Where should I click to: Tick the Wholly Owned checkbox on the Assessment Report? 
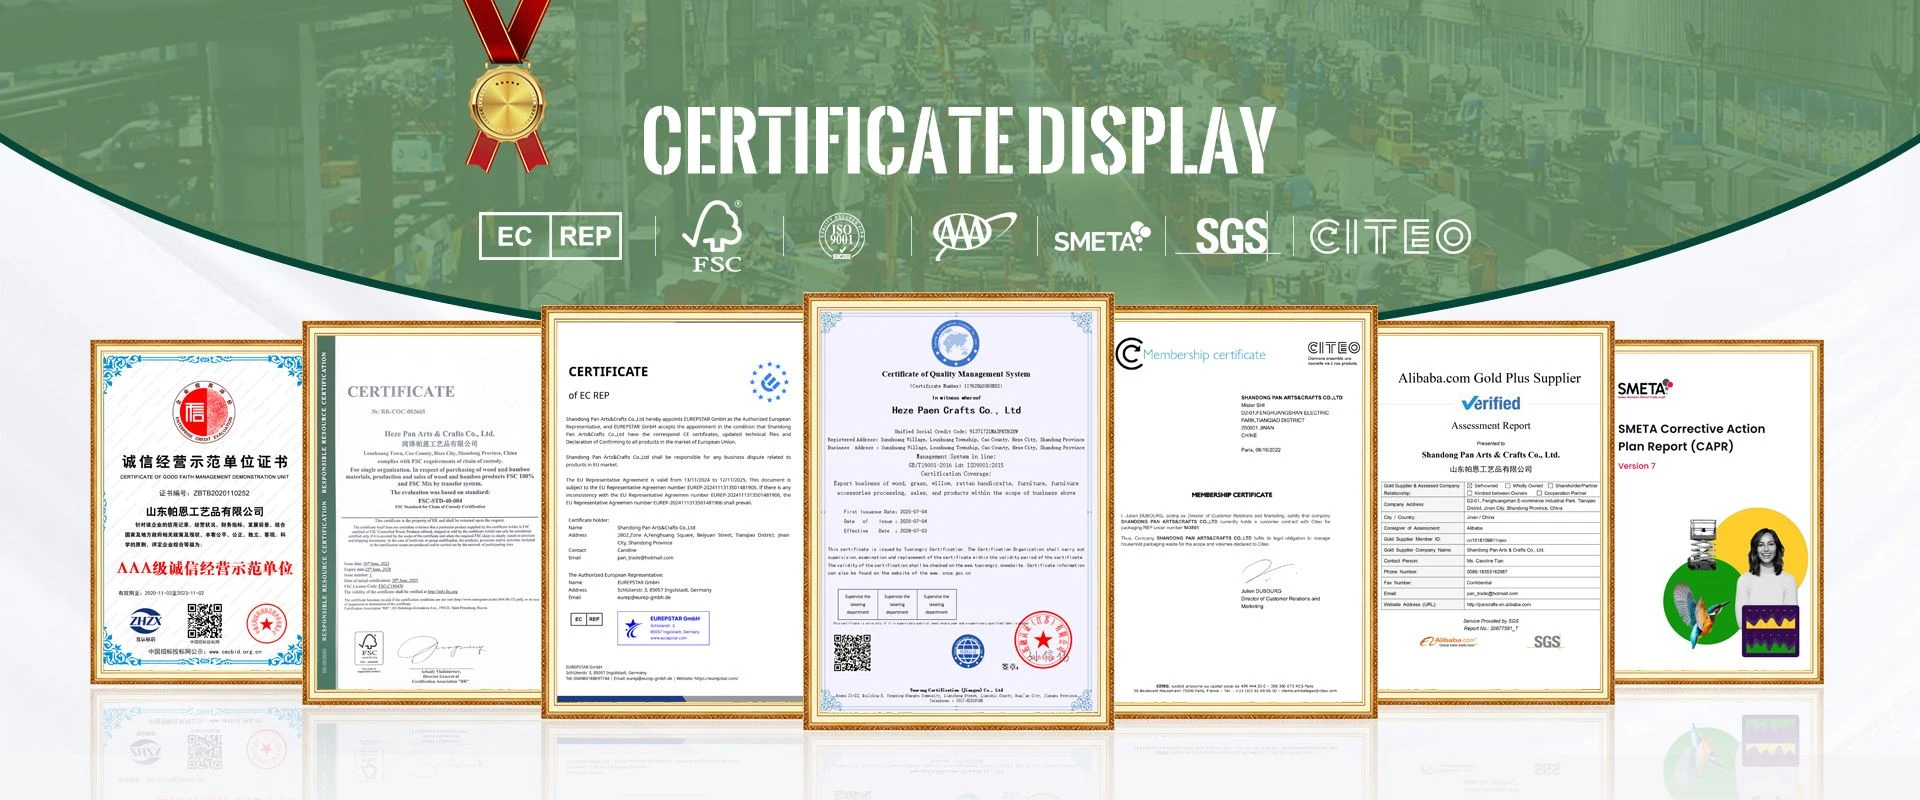[1508, 486]
